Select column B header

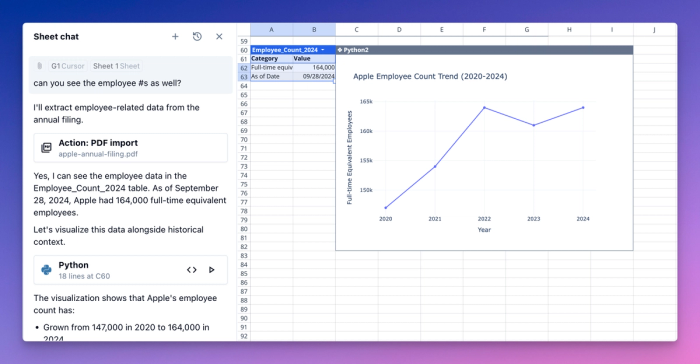[x=314, y=29]
